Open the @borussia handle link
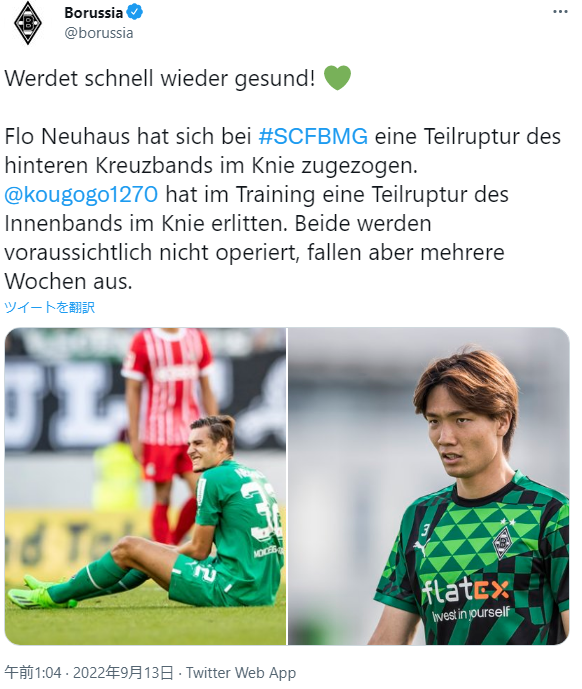 (99, 33)
